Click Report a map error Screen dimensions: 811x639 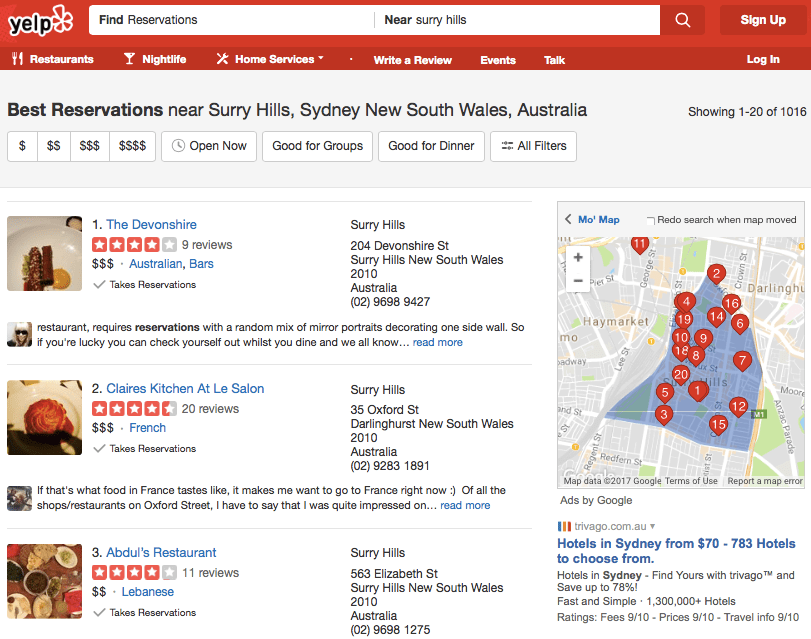click(x=765, y=481)
